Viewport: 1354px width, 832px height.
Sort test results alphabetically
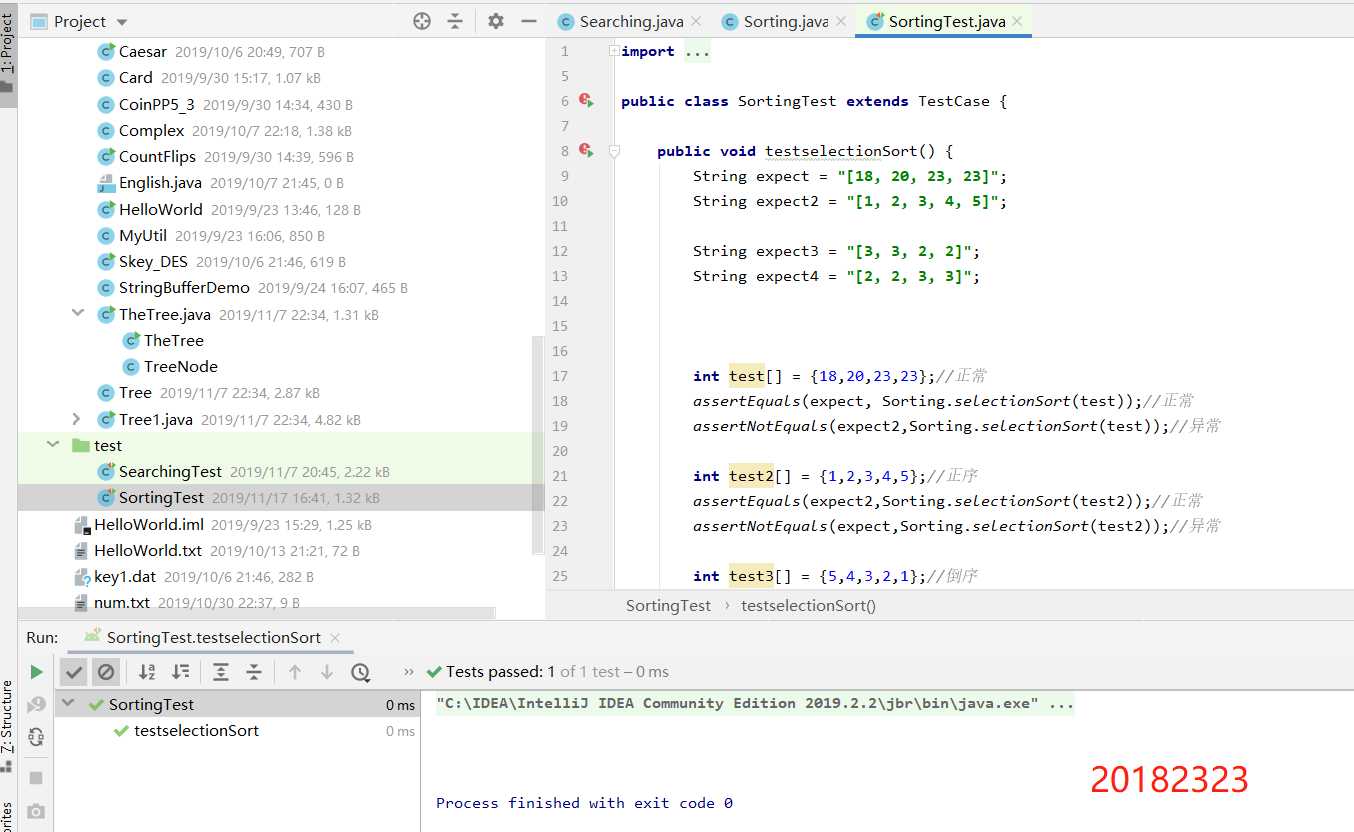tap(147, 672)
